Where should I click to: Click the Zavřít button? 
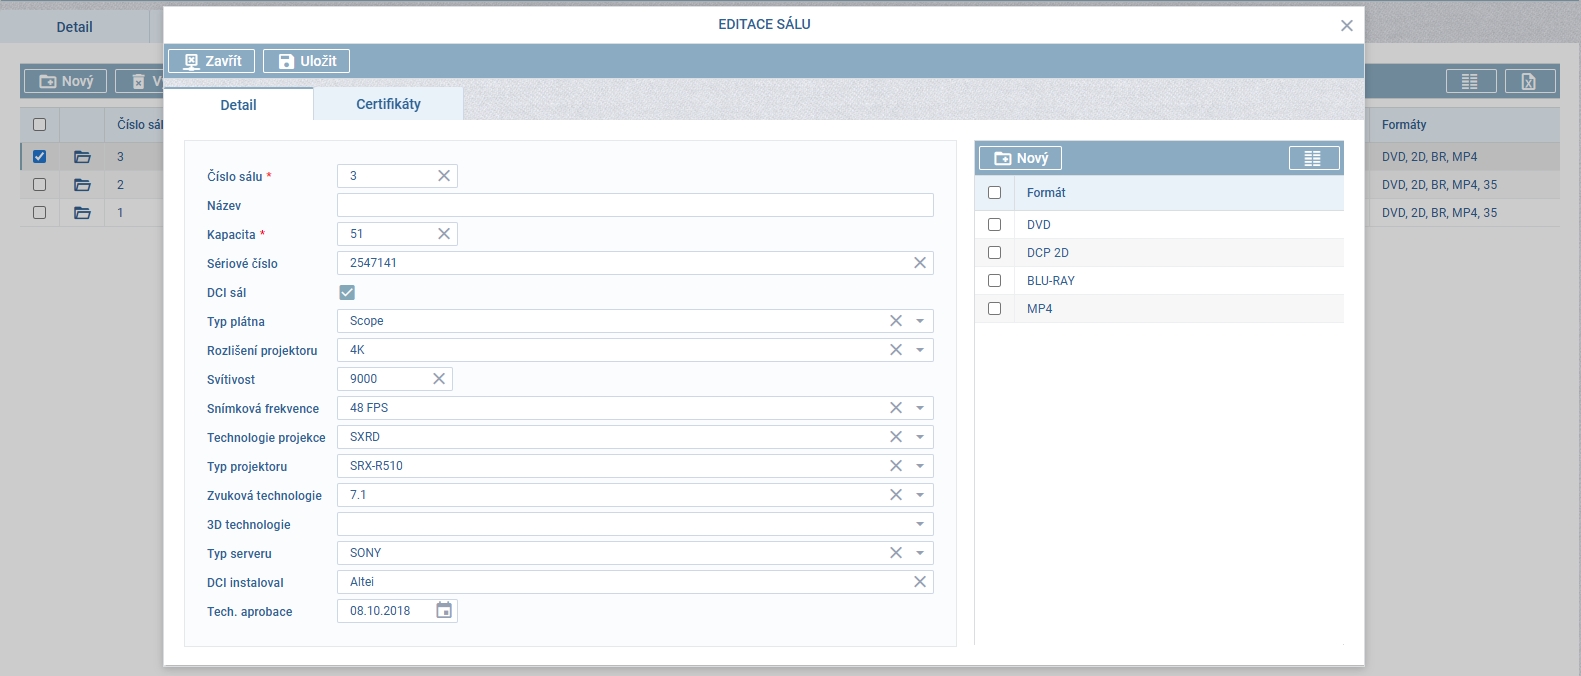(x=212, y=61)
